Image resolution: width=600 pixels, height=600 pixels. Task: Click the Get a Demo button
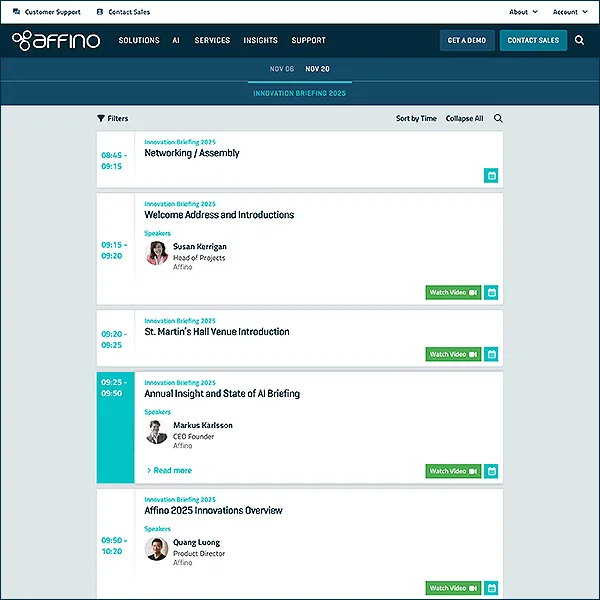467,41
